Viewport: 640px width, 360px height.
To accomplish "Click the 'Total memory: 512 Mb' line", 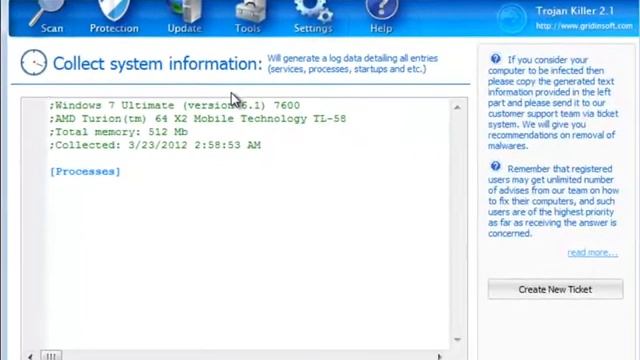I will click(118, 132).
